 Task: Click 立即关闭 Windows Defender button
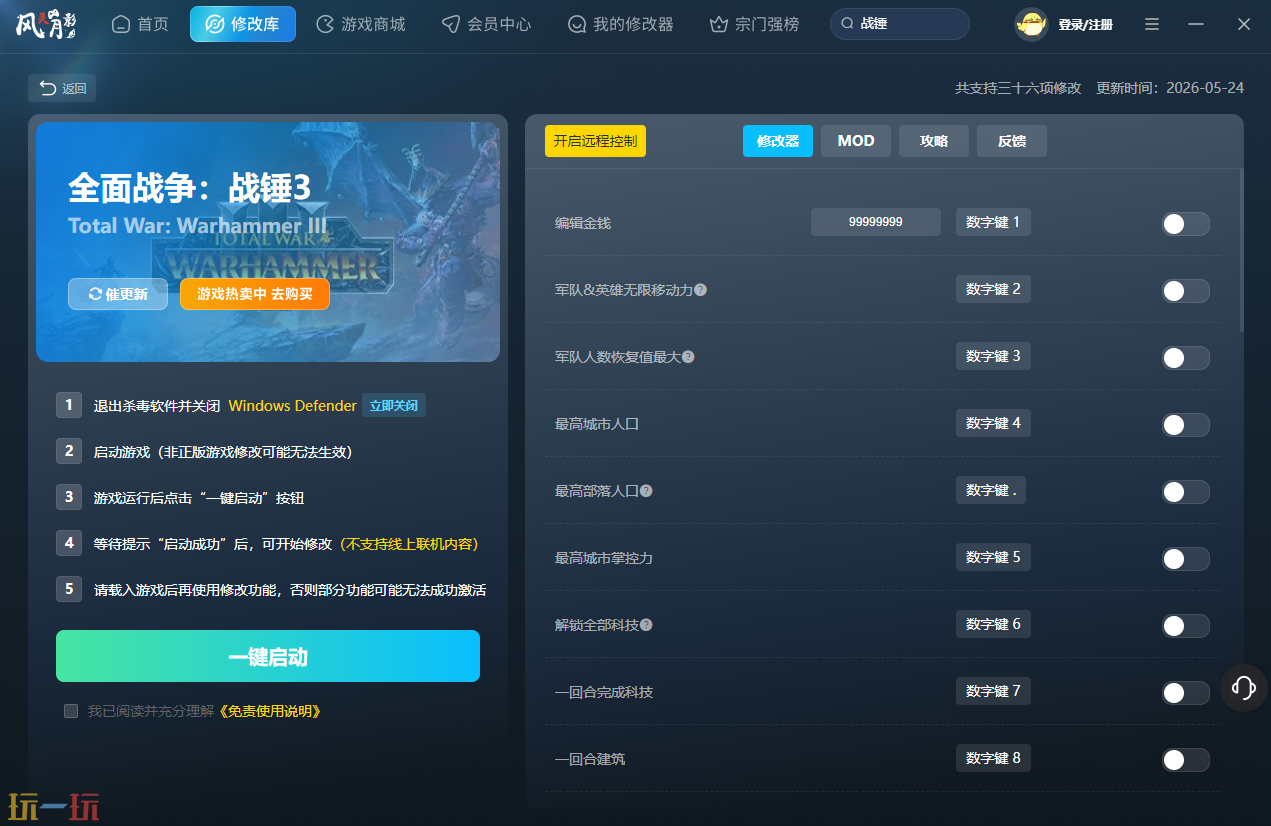tap(394, 405)
